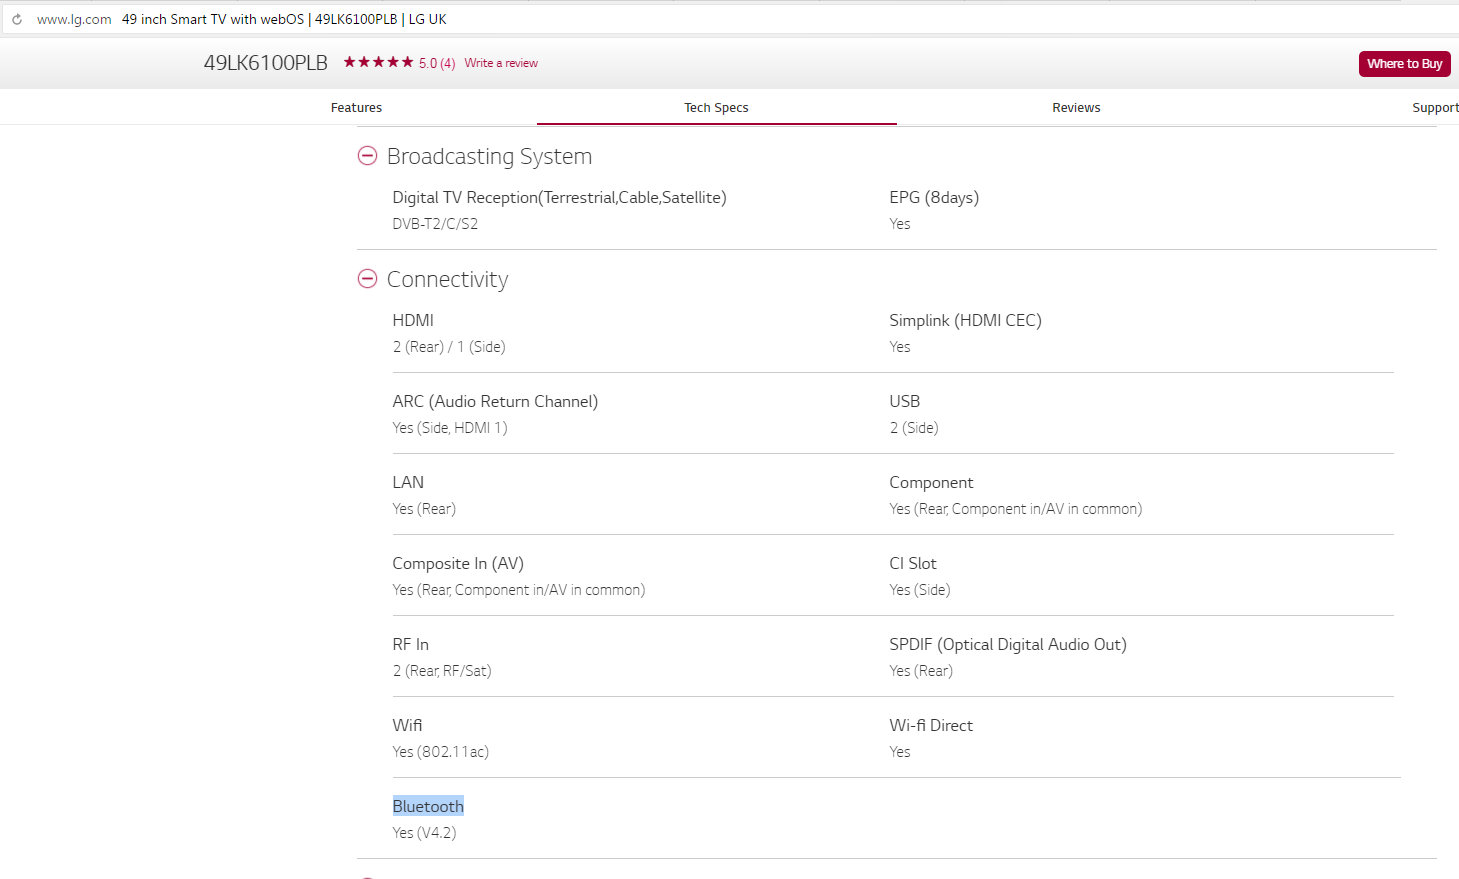The height and width of the screenshot is (879, 1459).
Task: Click the highlighted Bluetooth label
Action: [x=428, y=806]
